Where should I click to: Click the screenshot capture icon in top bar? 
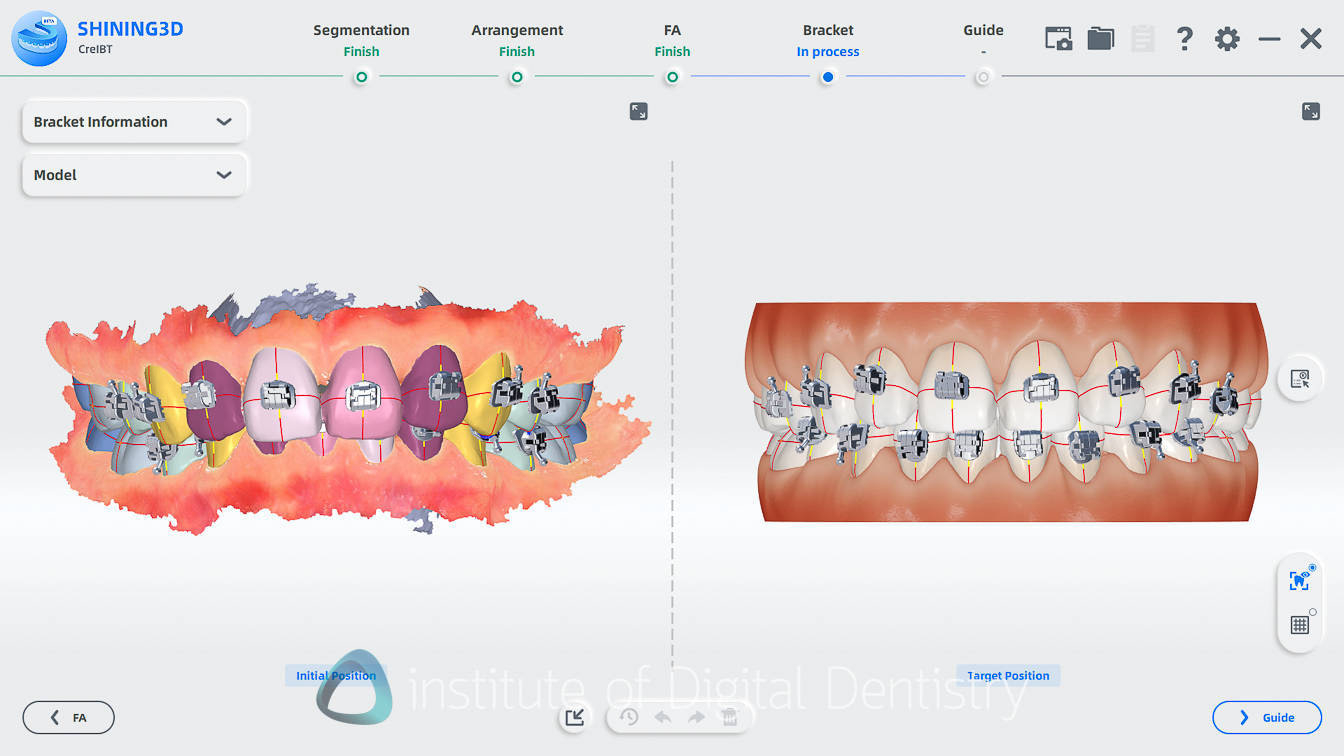click(1058, 38)
